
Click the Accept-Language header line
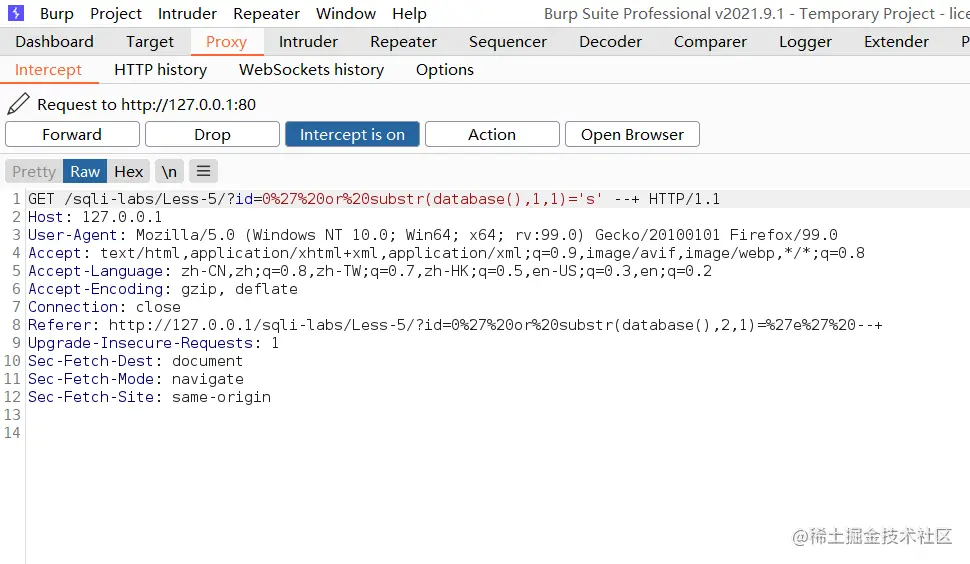click(370, 271)
